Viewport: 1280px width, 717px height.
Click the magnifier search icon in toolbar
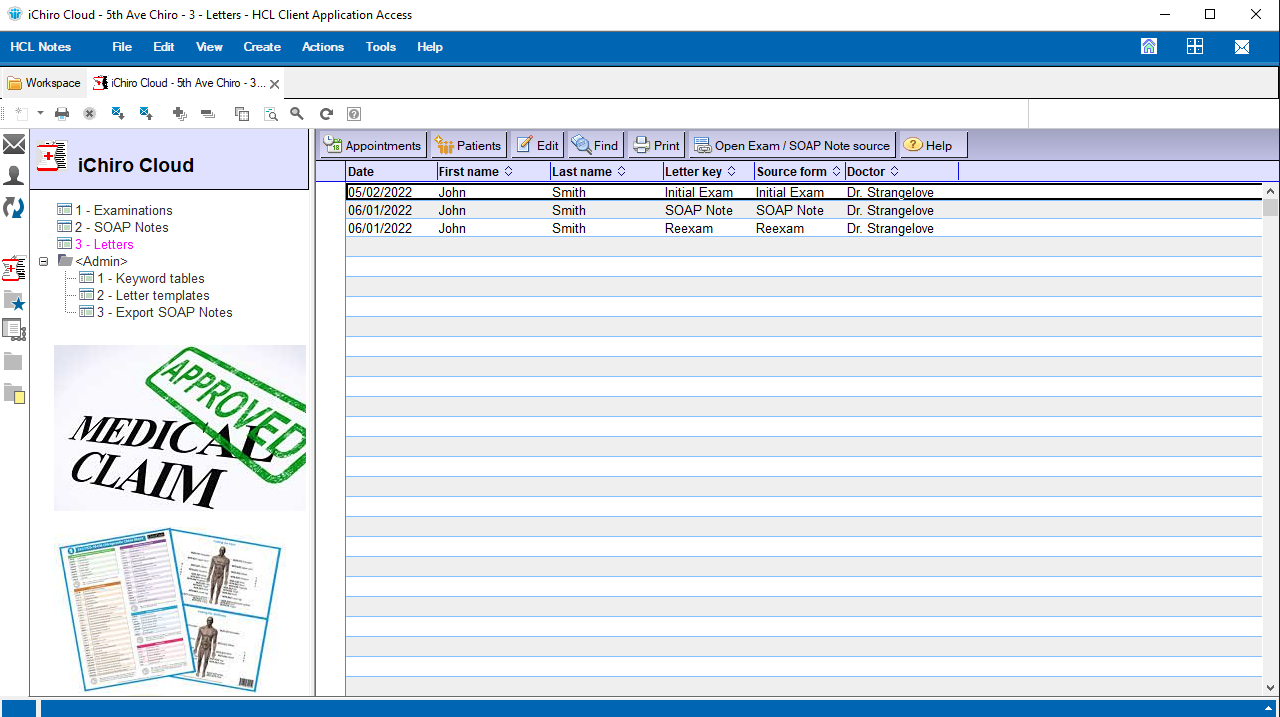coord(297,114)
